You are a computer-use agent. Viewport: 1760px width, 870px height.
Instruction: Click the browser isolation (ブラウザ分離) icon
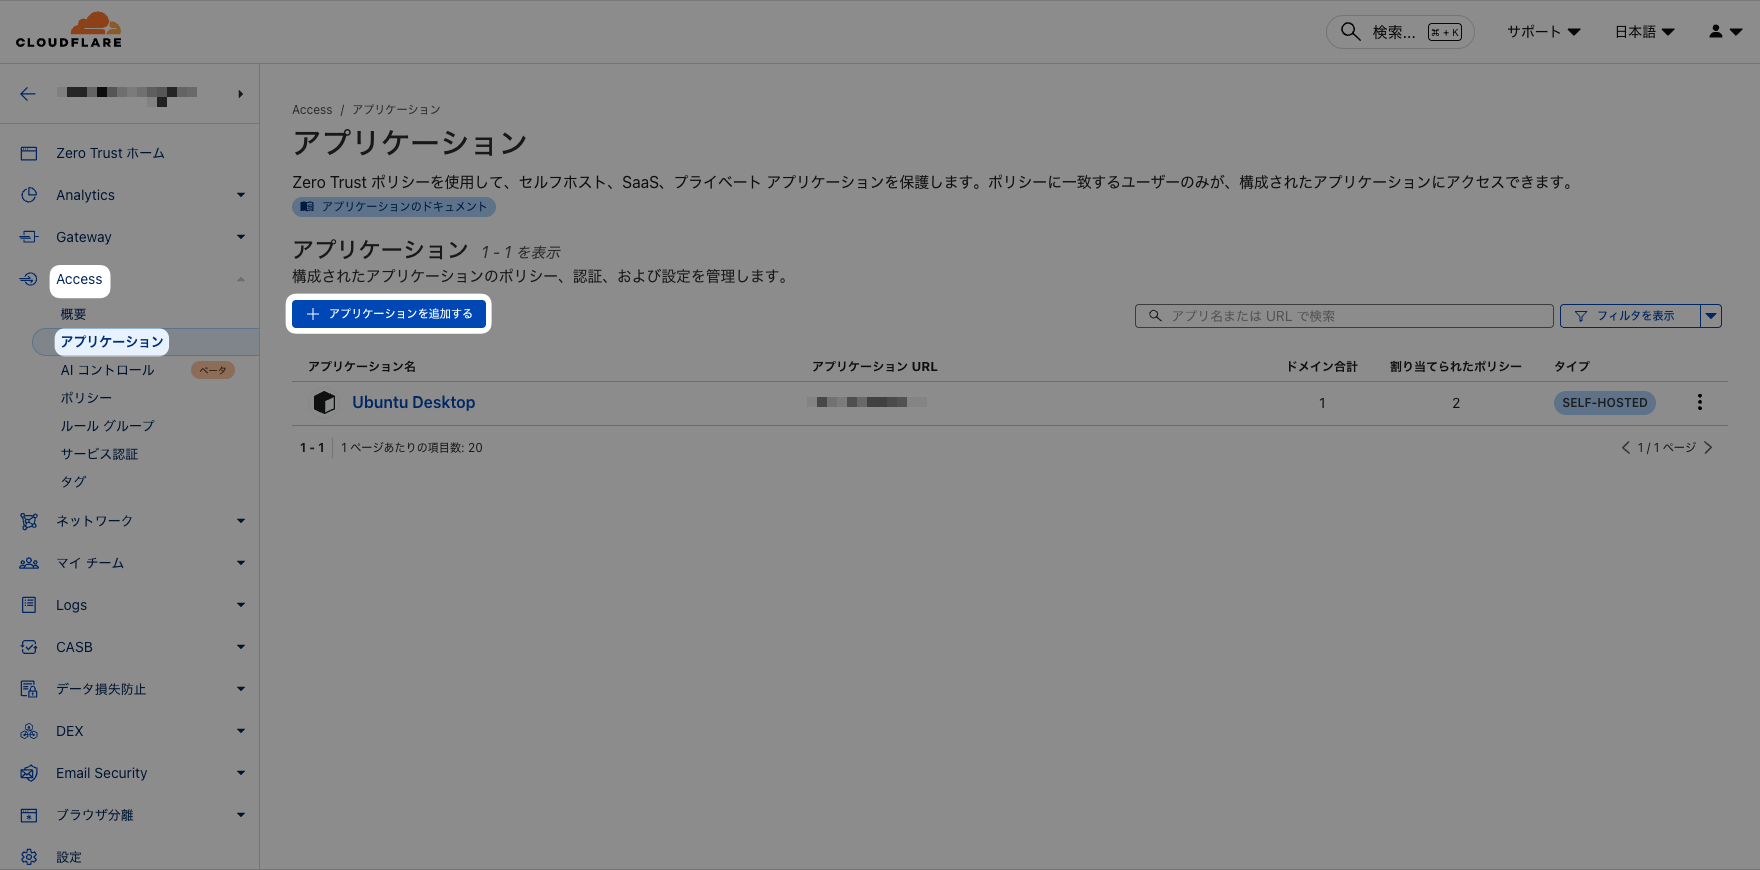29,815
